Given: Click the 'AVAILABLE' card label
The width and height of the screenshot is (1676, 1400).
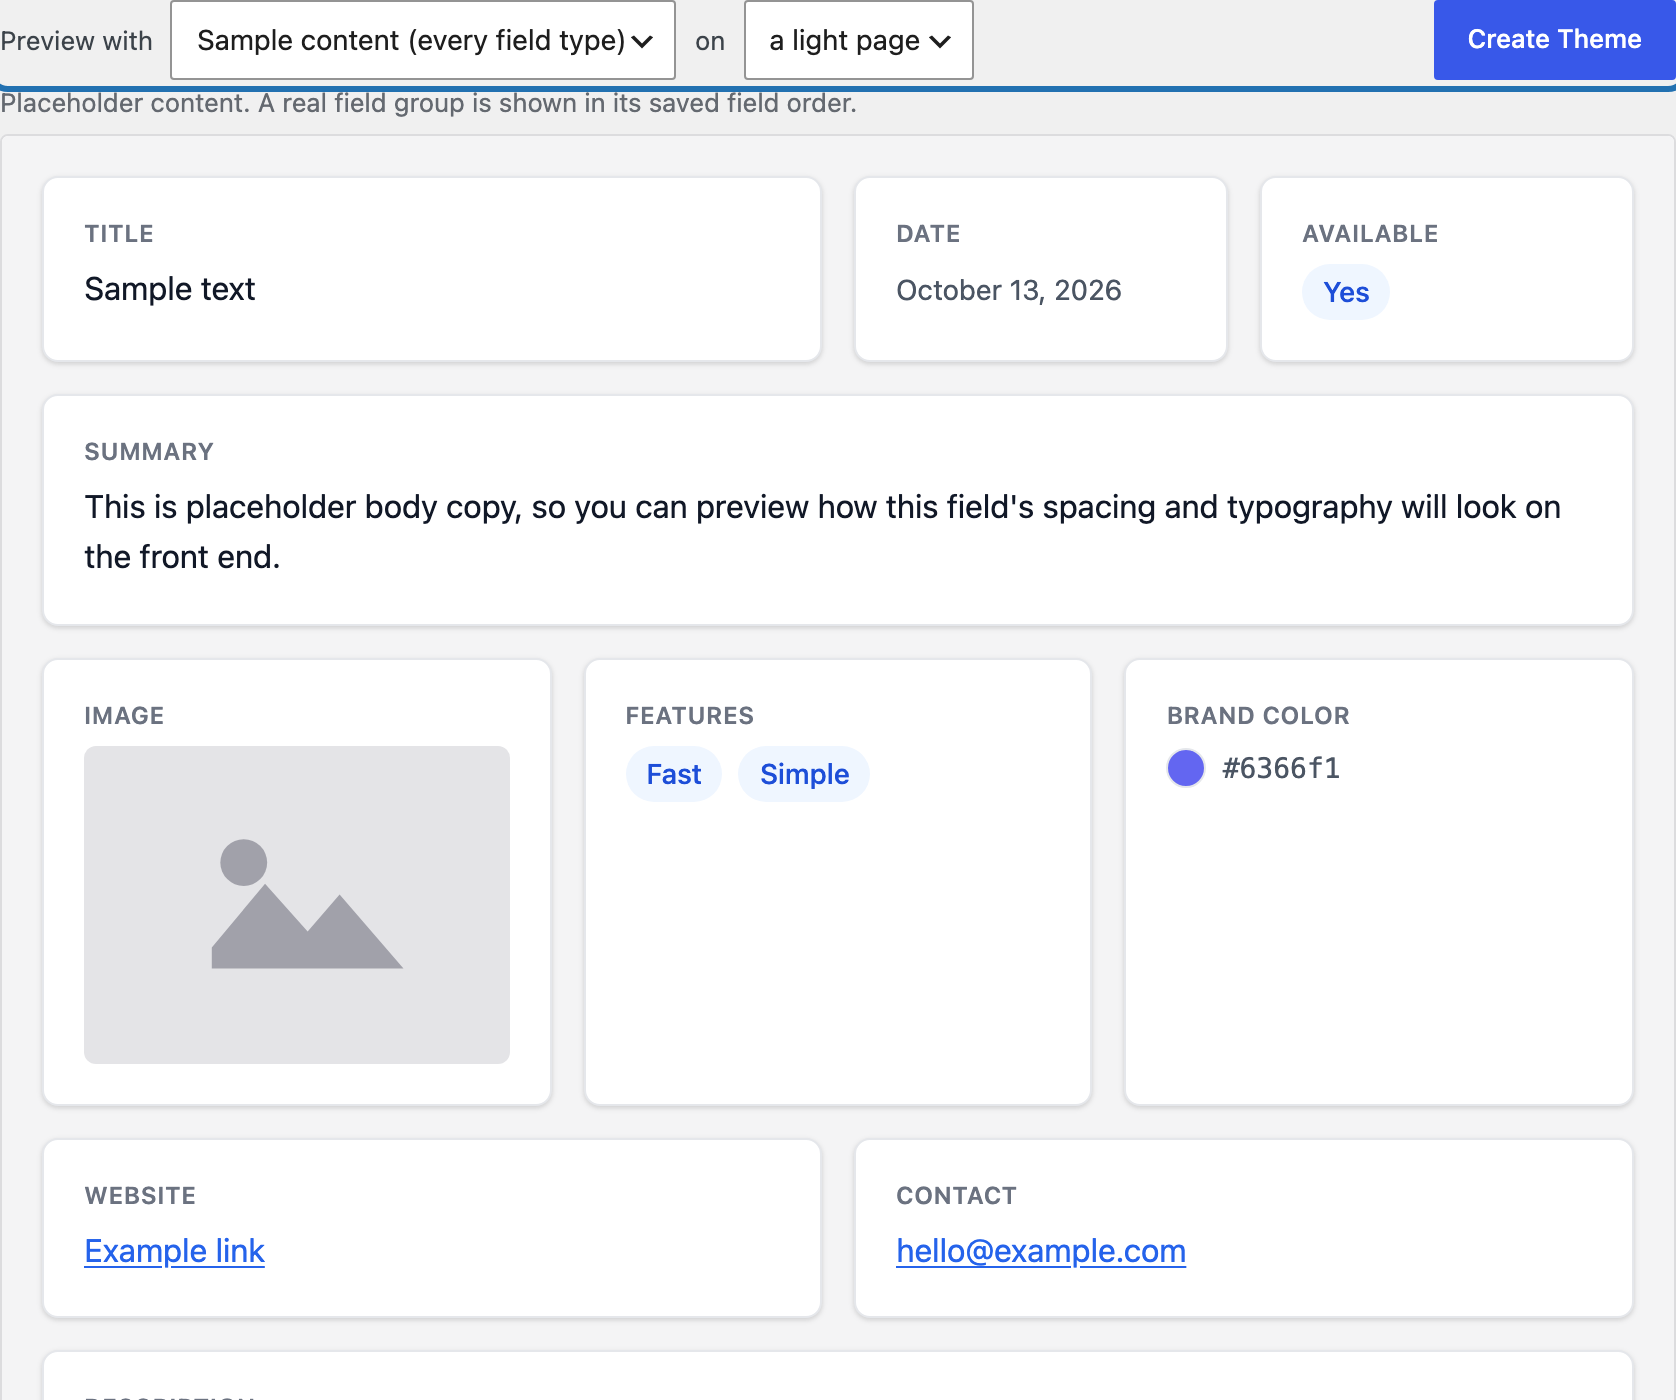Looking at the screenshot, I should pyautogui.click(x=1370, y=234).
